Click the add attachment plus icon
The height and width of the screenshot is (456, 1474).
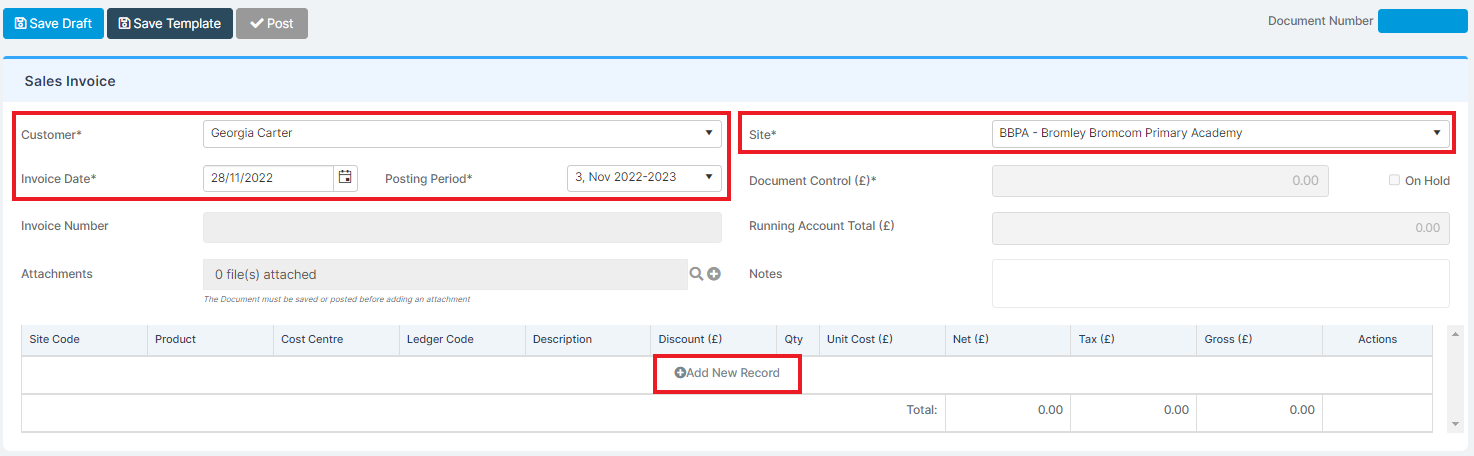pos(714,273)
